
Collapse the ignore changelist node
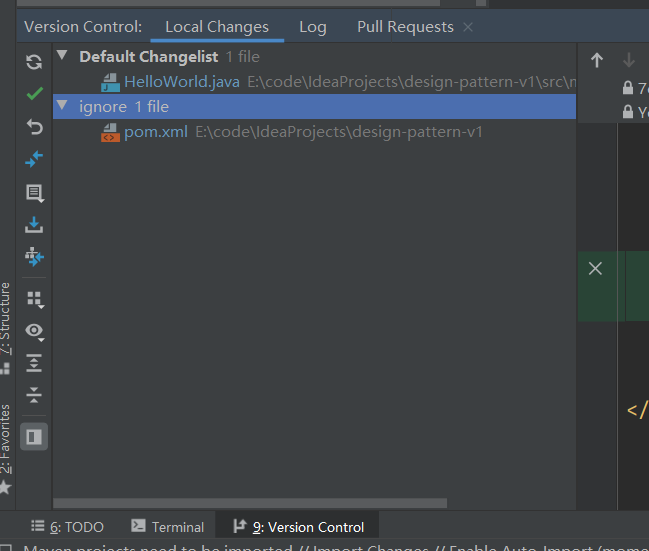(x=62, y=105)
